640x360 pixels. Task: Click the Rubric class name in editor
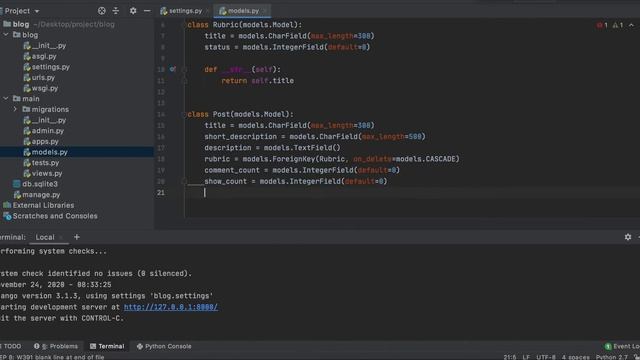click(225, 25)
